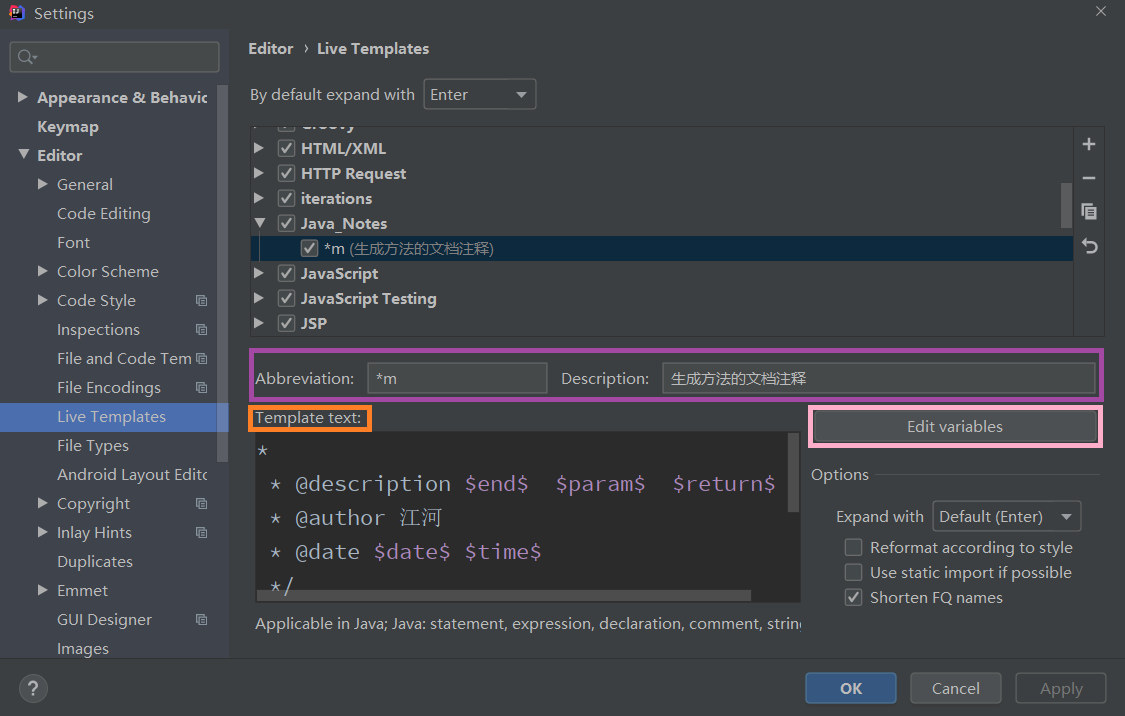The width and height of the screenshot is (1125, 716).
Task: Apply the changes with the Apply button
Action: point(1060,688)
